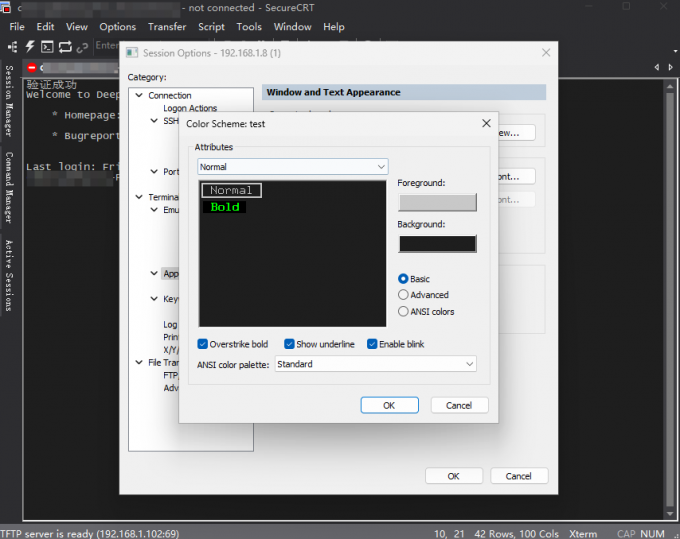Viewport: 680px width, 539px height.
Task: Click the Background color swatch
Action: pyautogui.click(x=437, y=244)
